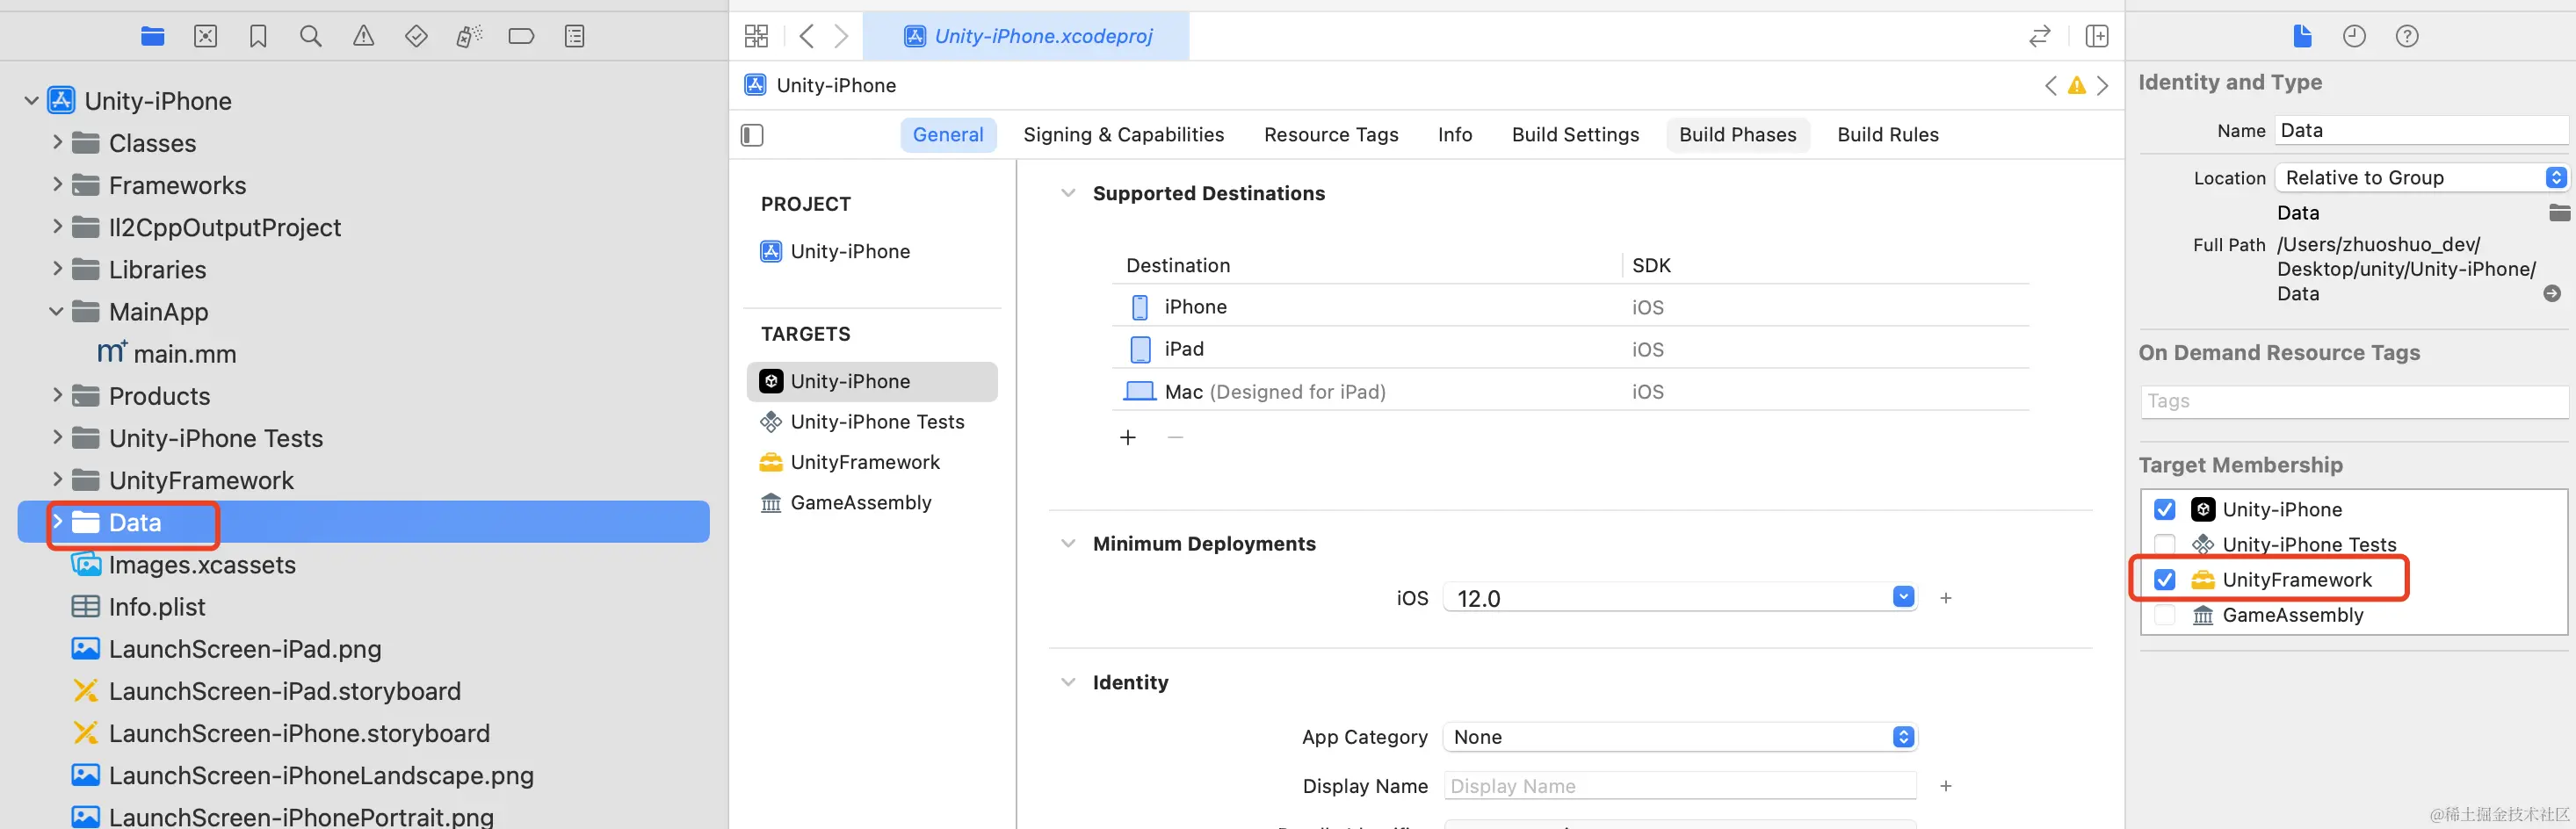Switch to the General tab
Screen dimensions: 2576x829
tap(948, 135)
